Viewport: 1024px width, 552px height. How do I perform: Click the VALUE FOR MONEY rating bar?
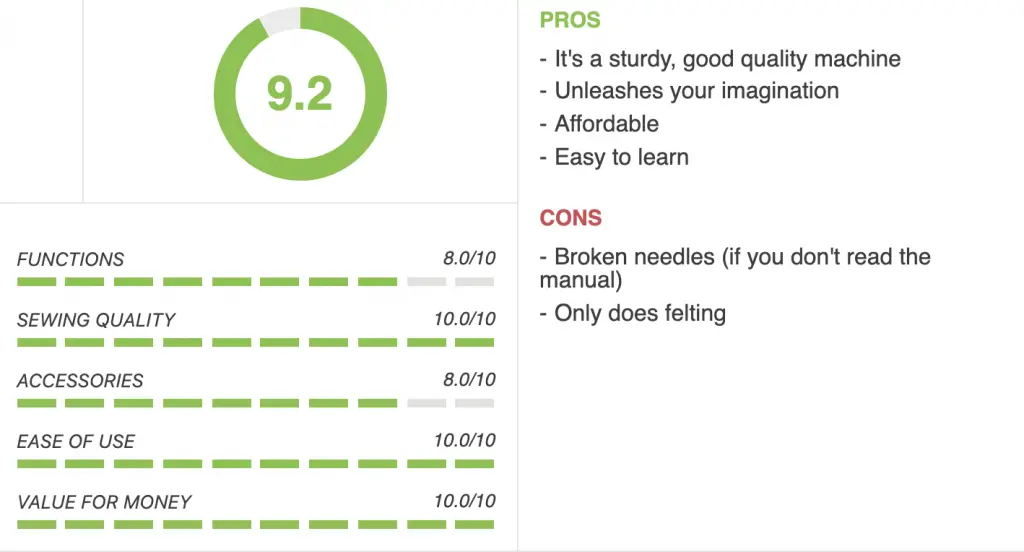pos(255,525)
